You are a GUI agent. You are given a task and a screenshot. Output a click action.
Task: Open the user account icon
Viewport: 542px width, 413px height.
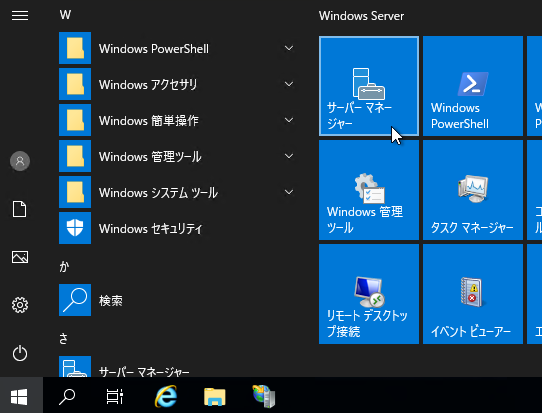[x=20, y=161]
